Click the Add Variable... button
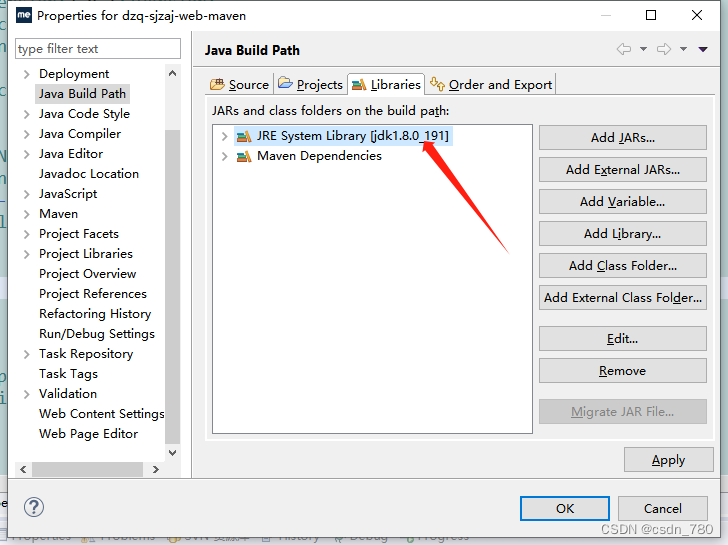The width and height of the screenshot is (728, 545). pyautogui.click(x=623, y=201)
